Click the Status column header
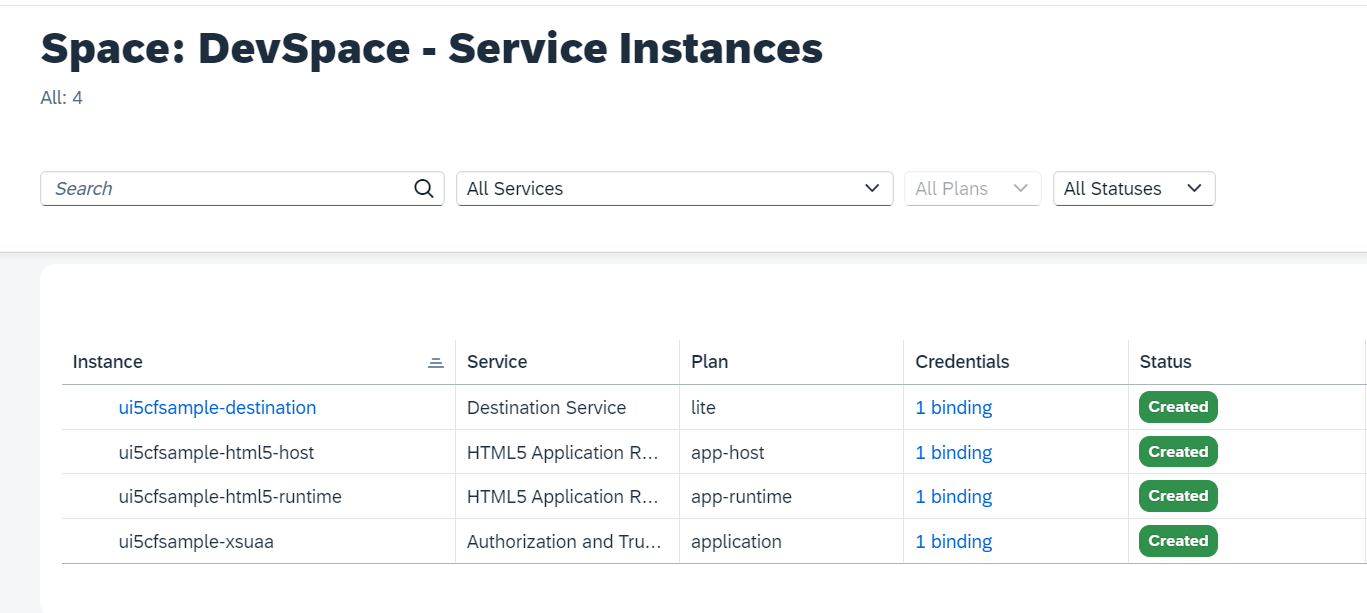 (x=1163, y=362)
